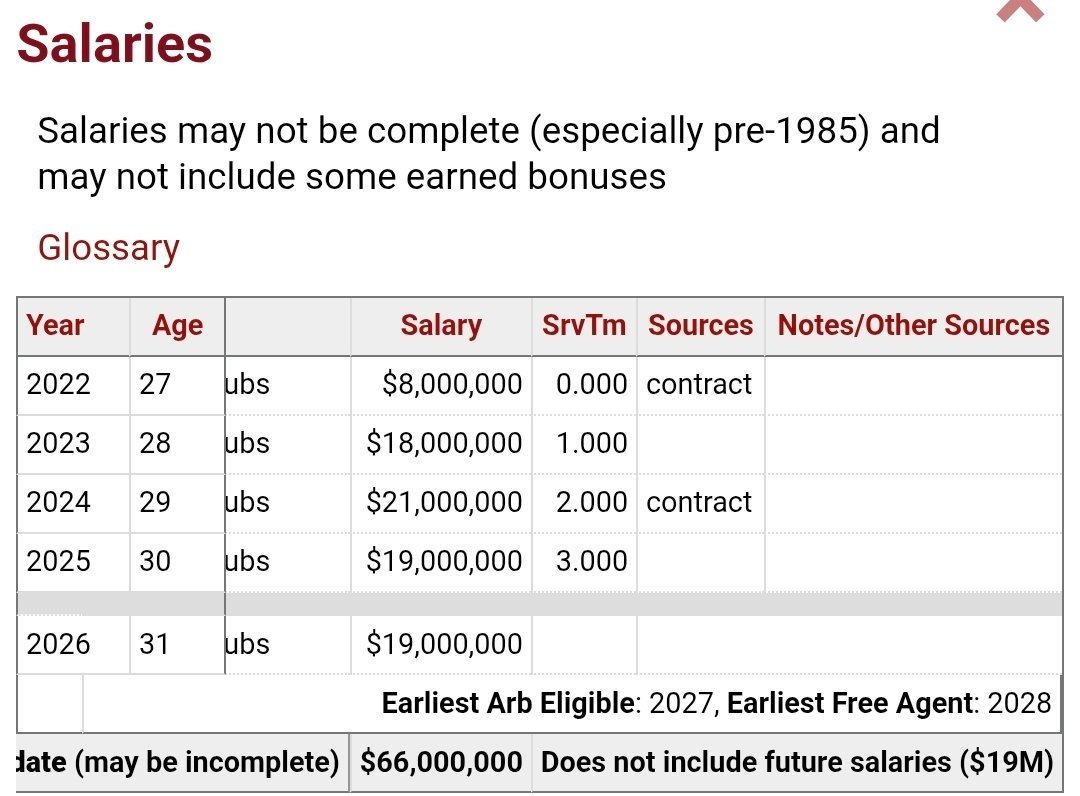This screenshot has height=796, width=1080.
Task: Sort the table by Year column
Action: tap(56, 325)
